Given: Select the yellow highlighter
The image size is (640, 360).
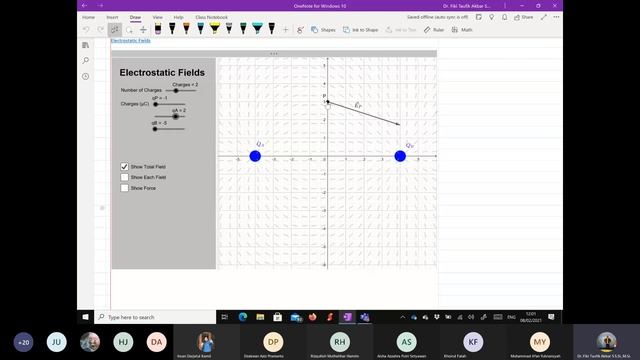Looking at the screenshot, I should 215,29.
